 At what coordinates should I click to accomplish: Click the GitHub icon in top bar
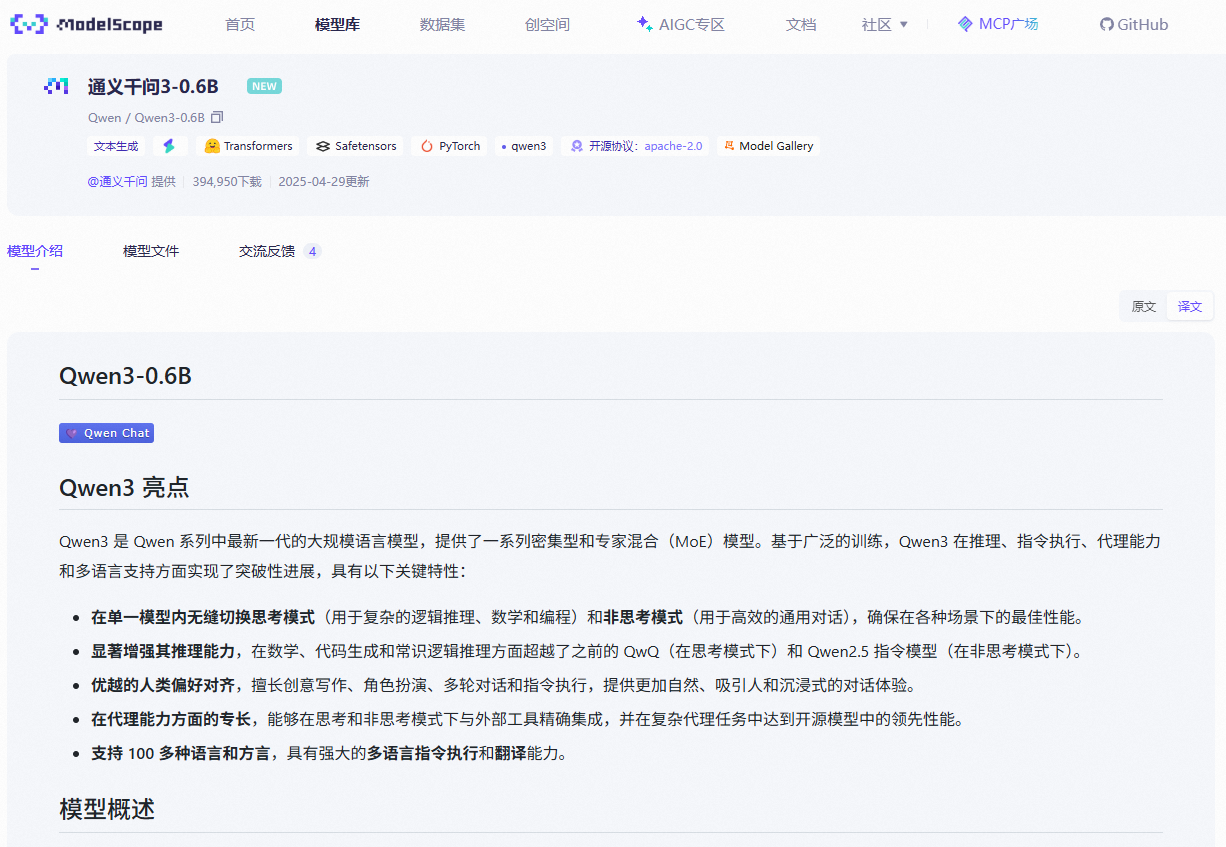(x=1104, y=23)
